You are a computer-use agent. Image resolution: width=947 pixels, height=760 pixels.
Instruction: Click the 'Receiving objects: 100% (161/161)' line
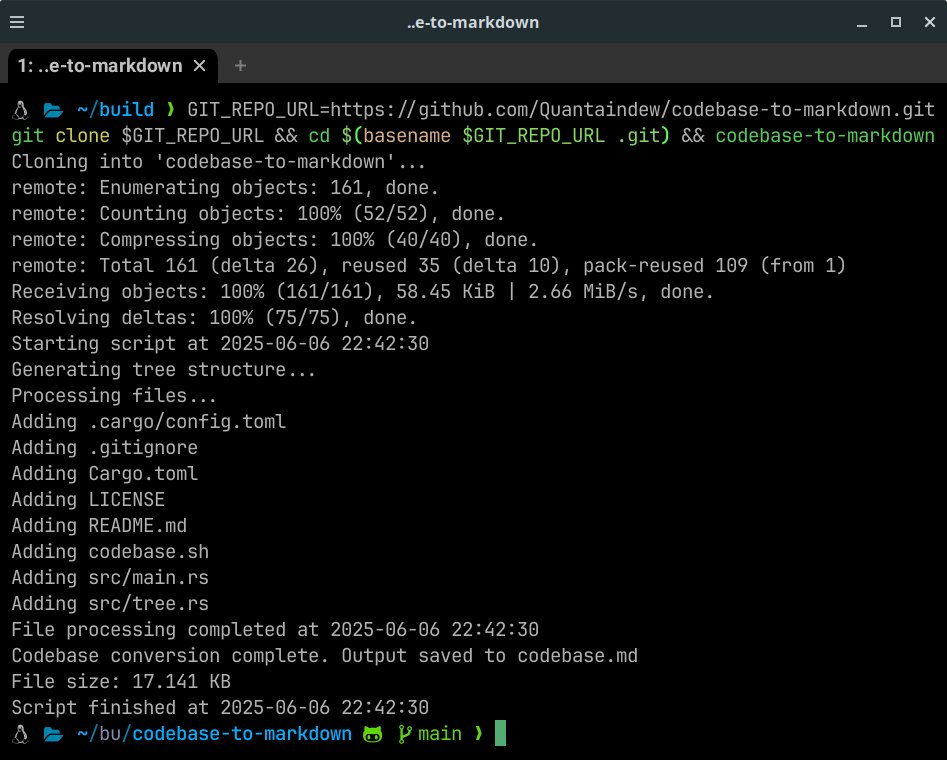(x=362, y=291)
